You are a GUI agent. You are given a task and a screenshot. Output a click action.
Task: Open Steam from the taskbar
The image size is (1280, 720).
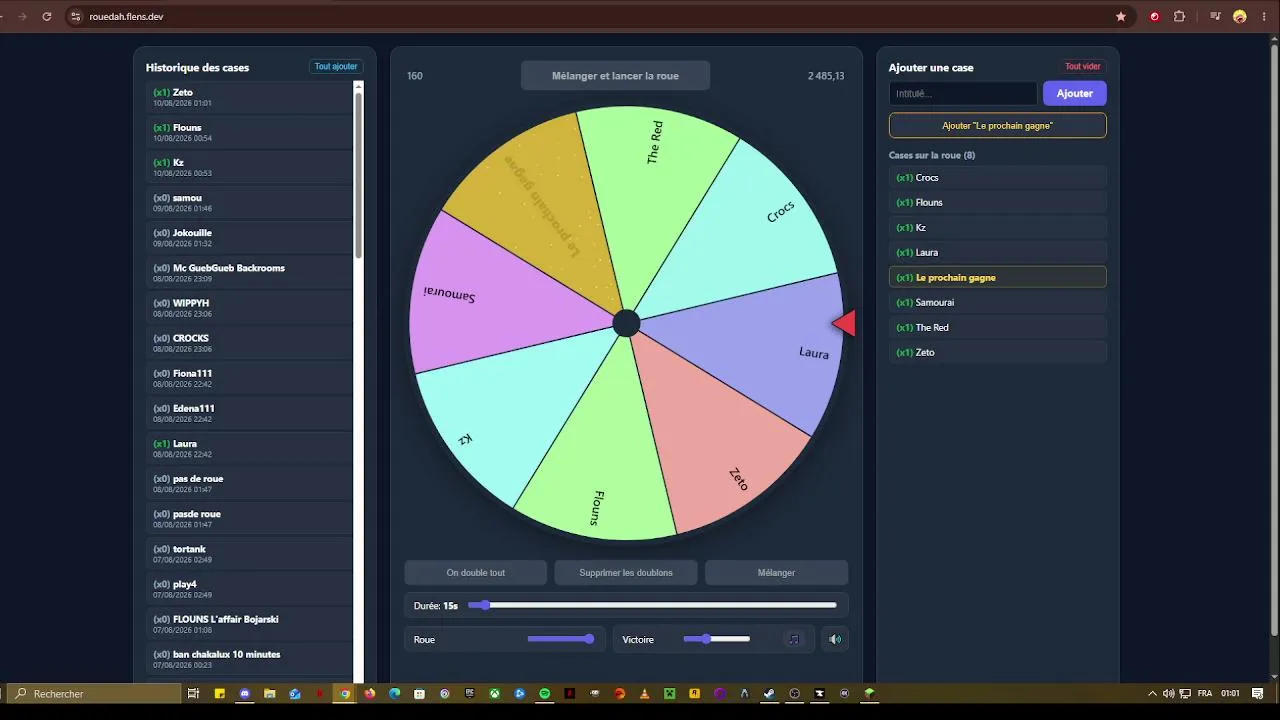pyautogui.click(x=769, y=694)
